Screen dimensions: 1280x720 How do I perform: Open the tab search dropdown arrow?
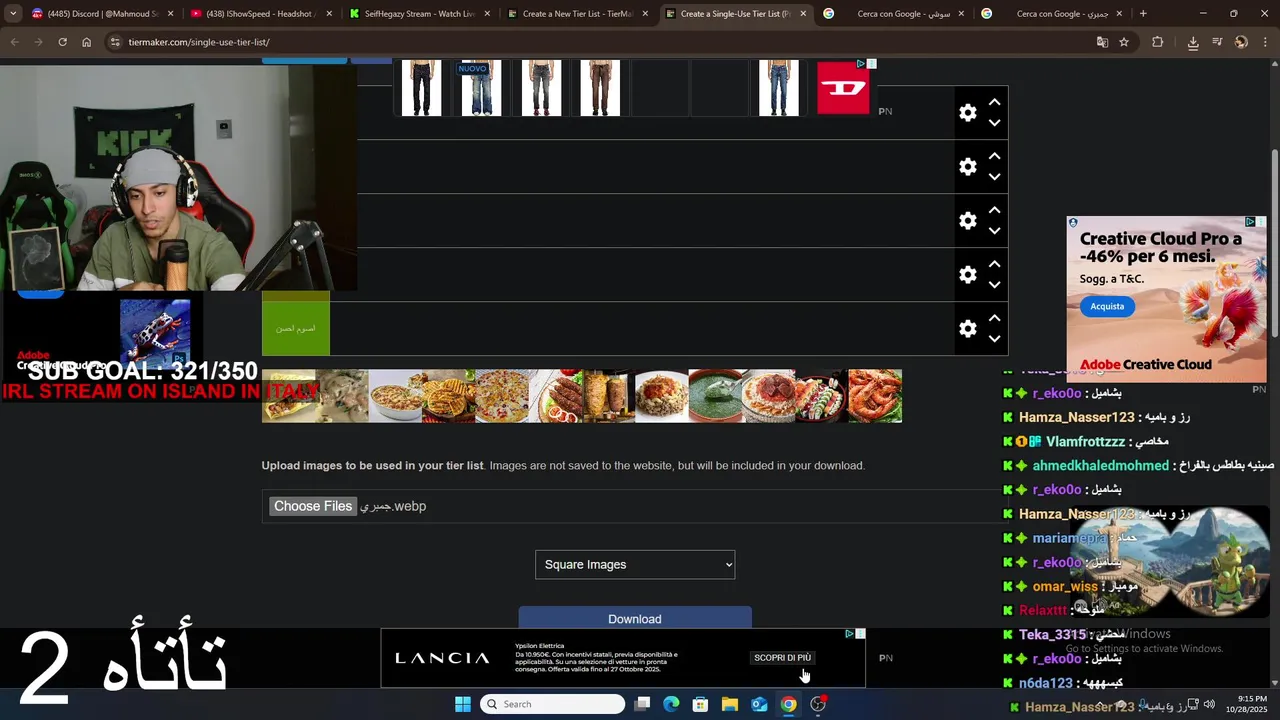click(x=13, y=14)
